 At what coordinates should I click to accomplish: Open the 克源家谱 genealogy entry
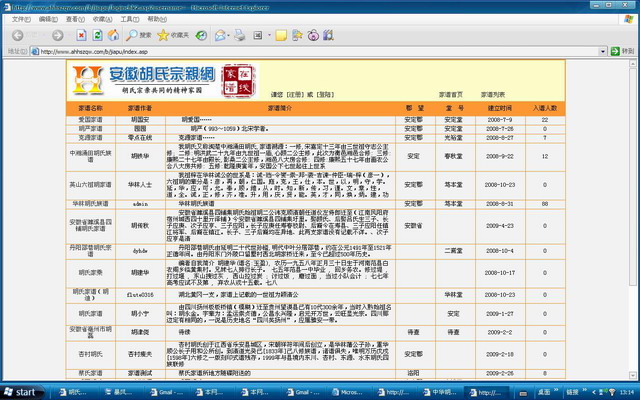tap(91, 138)
